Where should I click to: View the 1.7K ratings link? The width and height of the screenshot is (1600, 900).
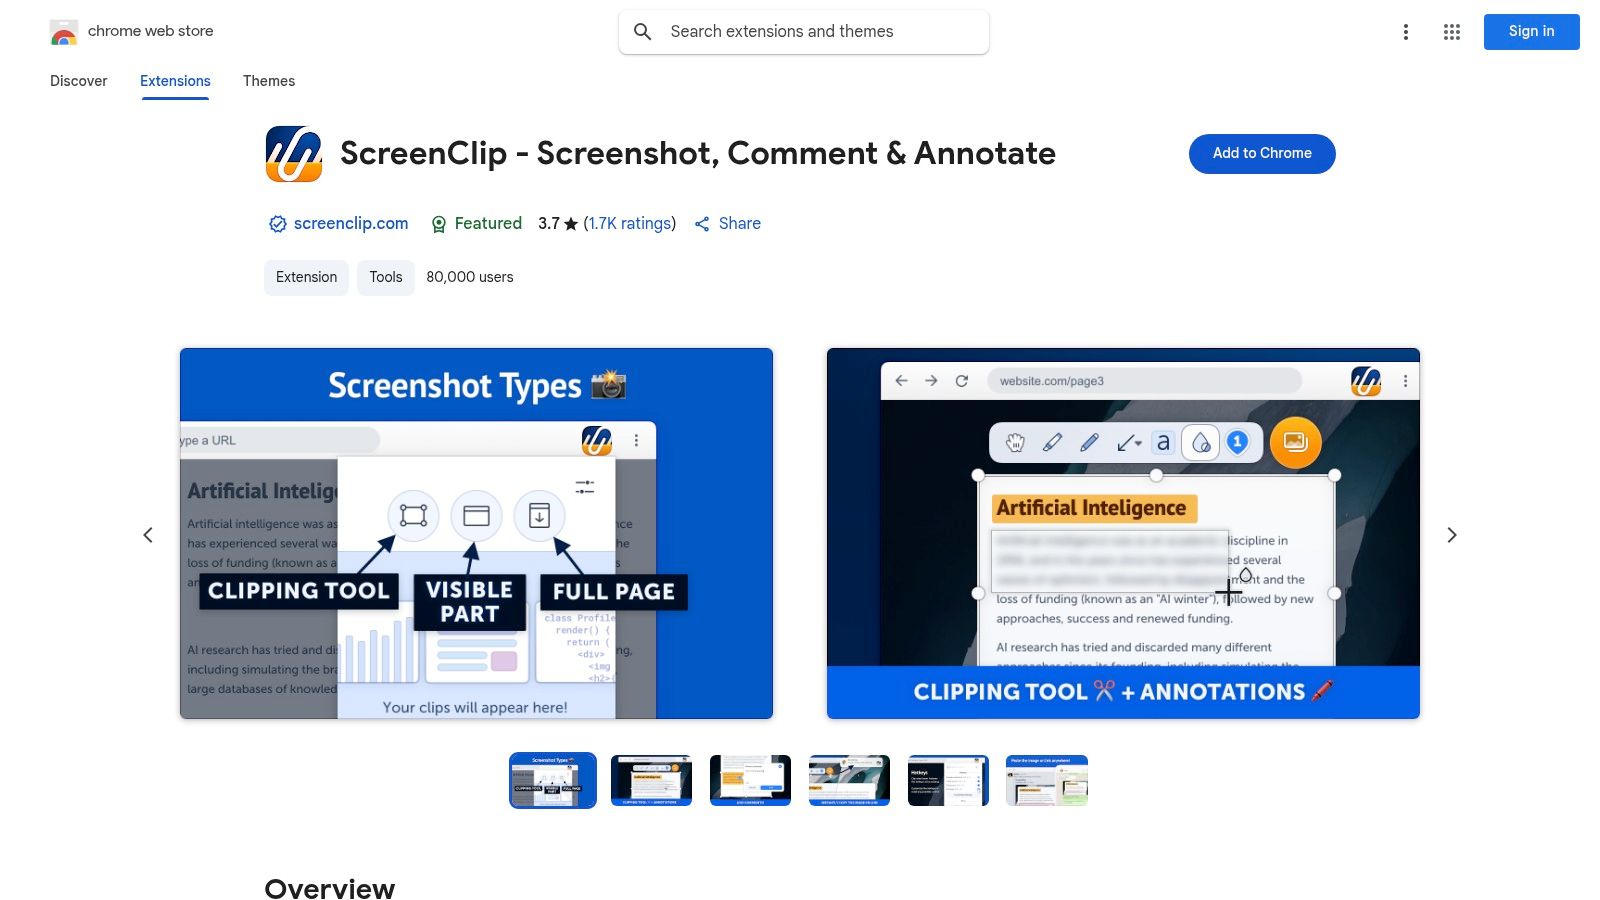pos(629,223)
